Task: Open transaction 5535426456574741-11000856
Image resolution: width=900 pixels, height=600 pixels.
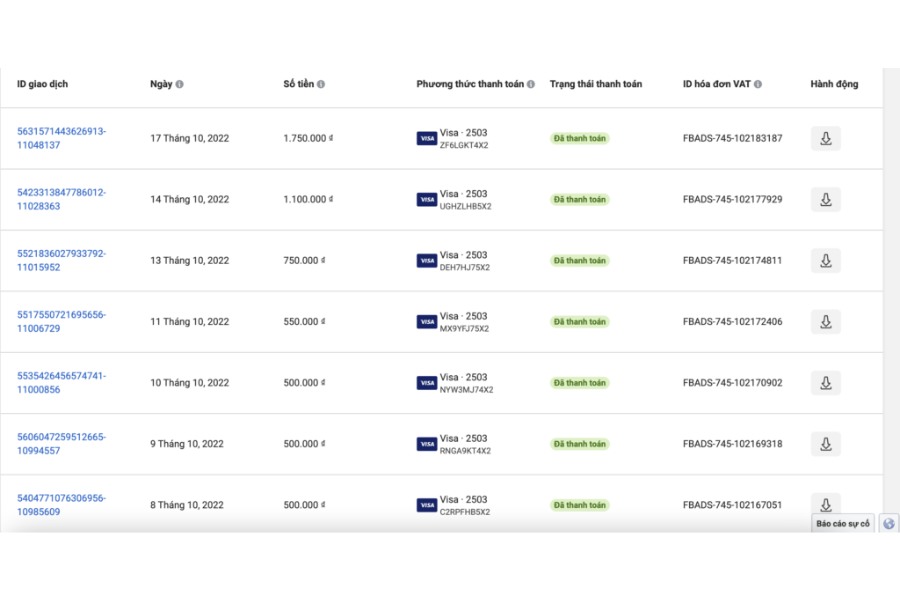Action: [61, 383]
